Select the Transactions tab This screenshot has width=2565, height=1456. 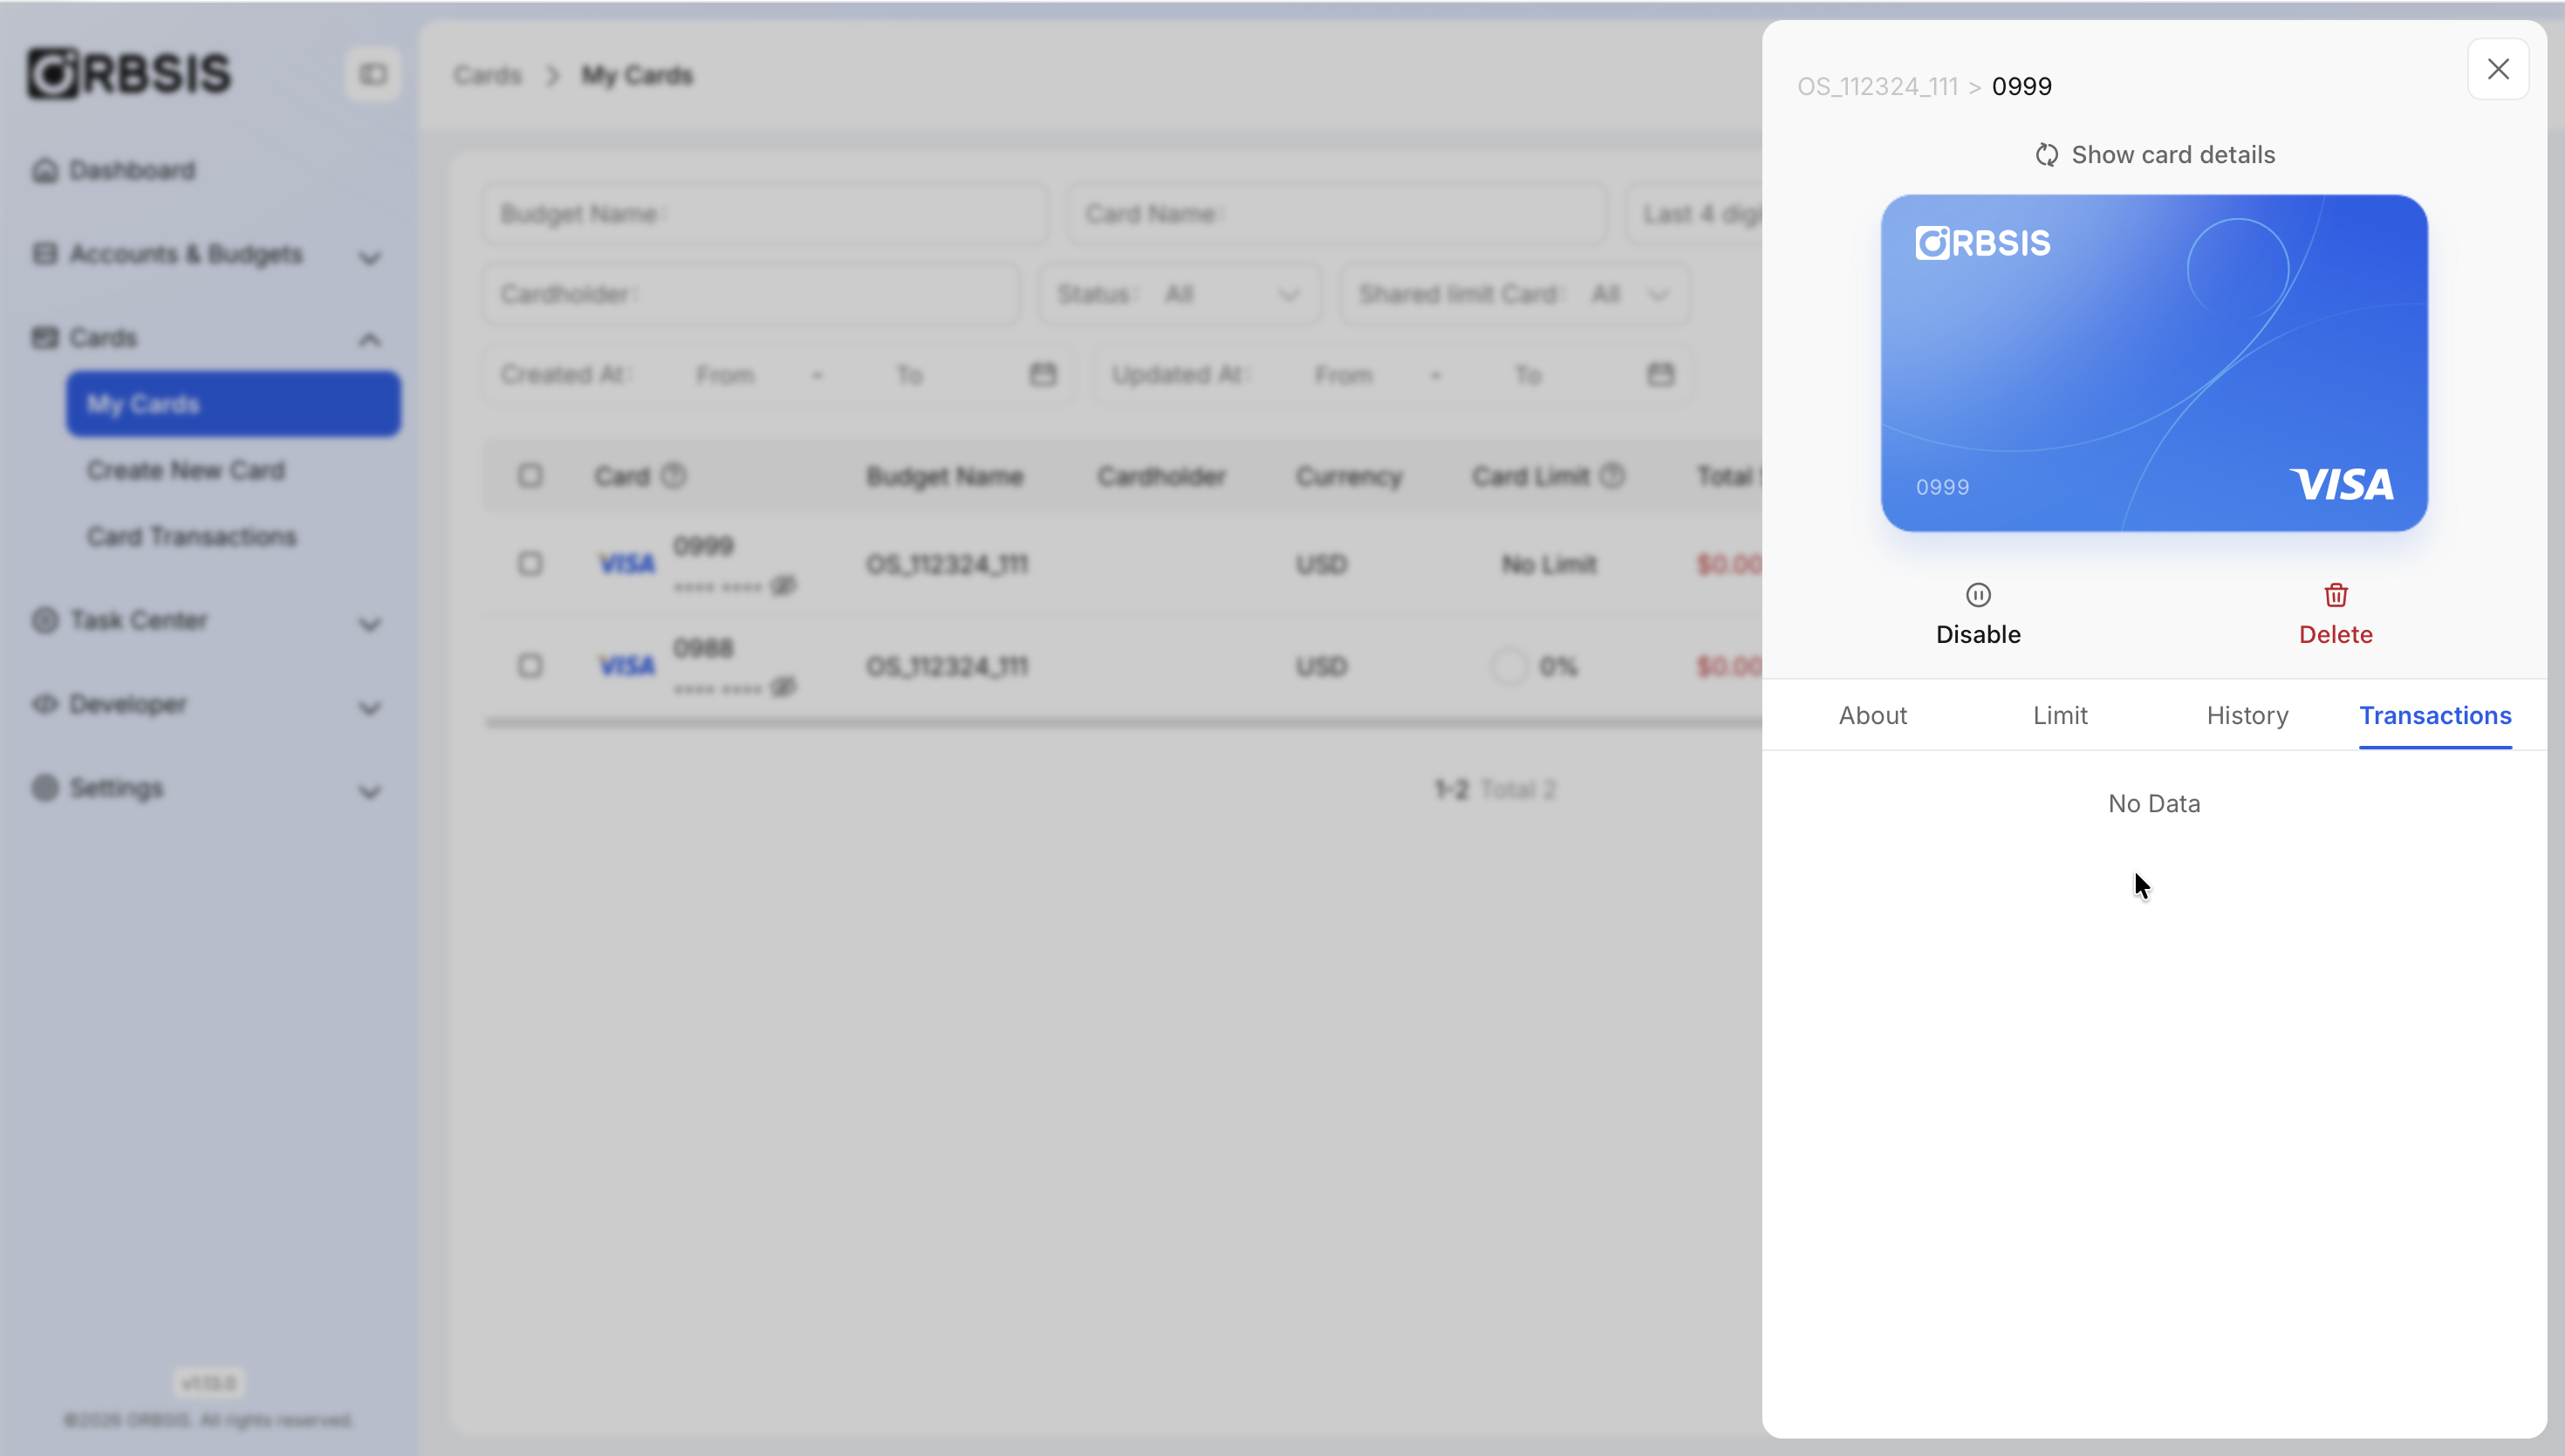pyautogui.click(x=2435, y=715)
